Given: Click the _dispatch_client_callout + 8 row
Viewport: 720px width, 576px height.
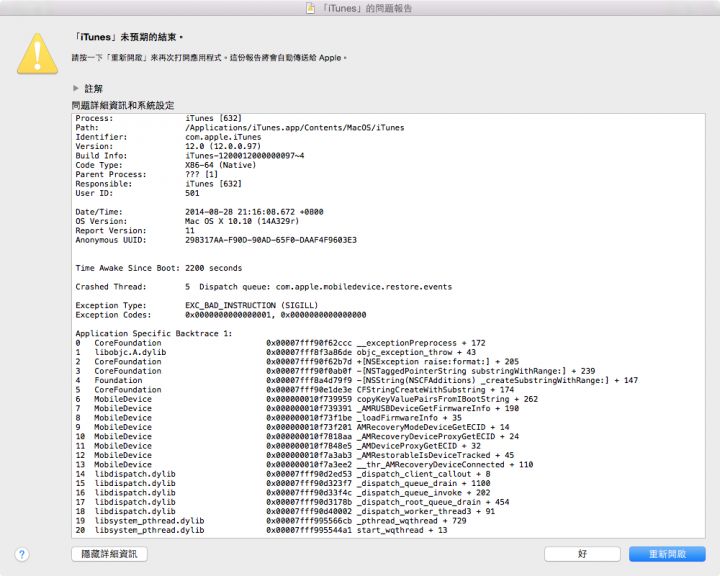Looking at the screenshot, I should [283, 474].
